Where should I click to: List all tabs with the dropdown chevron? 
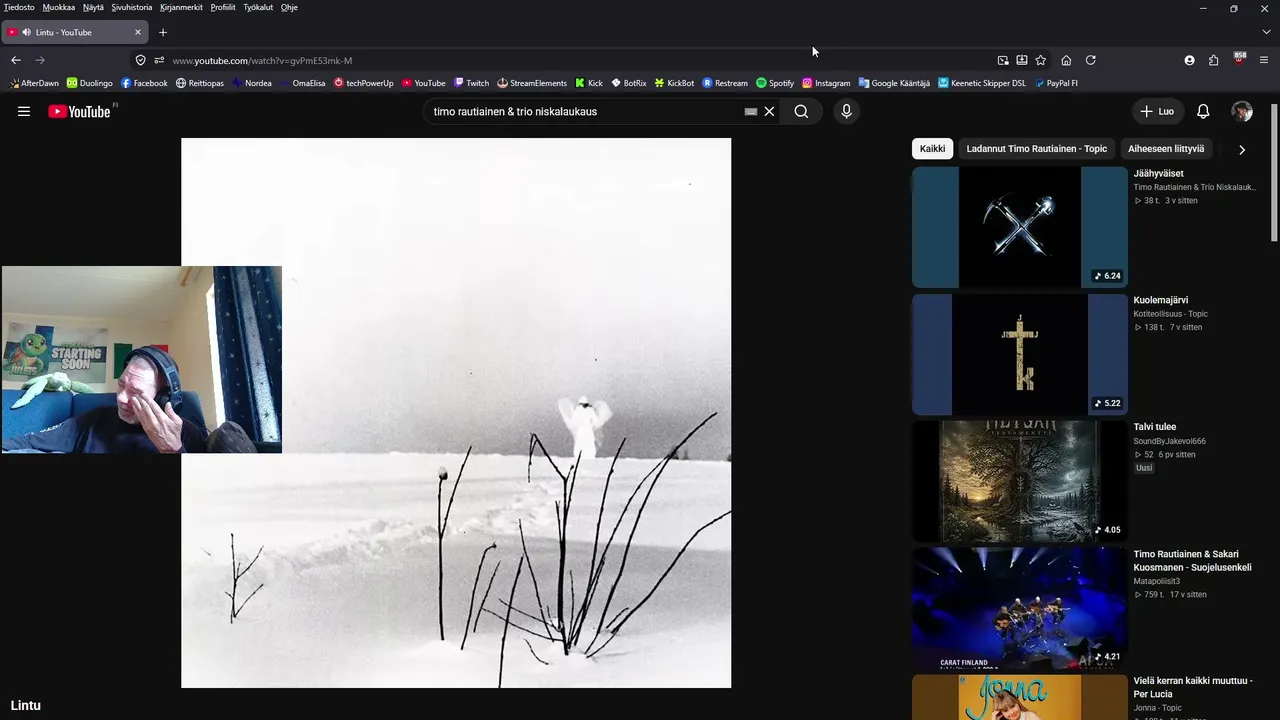click(x=1266, y=32)
